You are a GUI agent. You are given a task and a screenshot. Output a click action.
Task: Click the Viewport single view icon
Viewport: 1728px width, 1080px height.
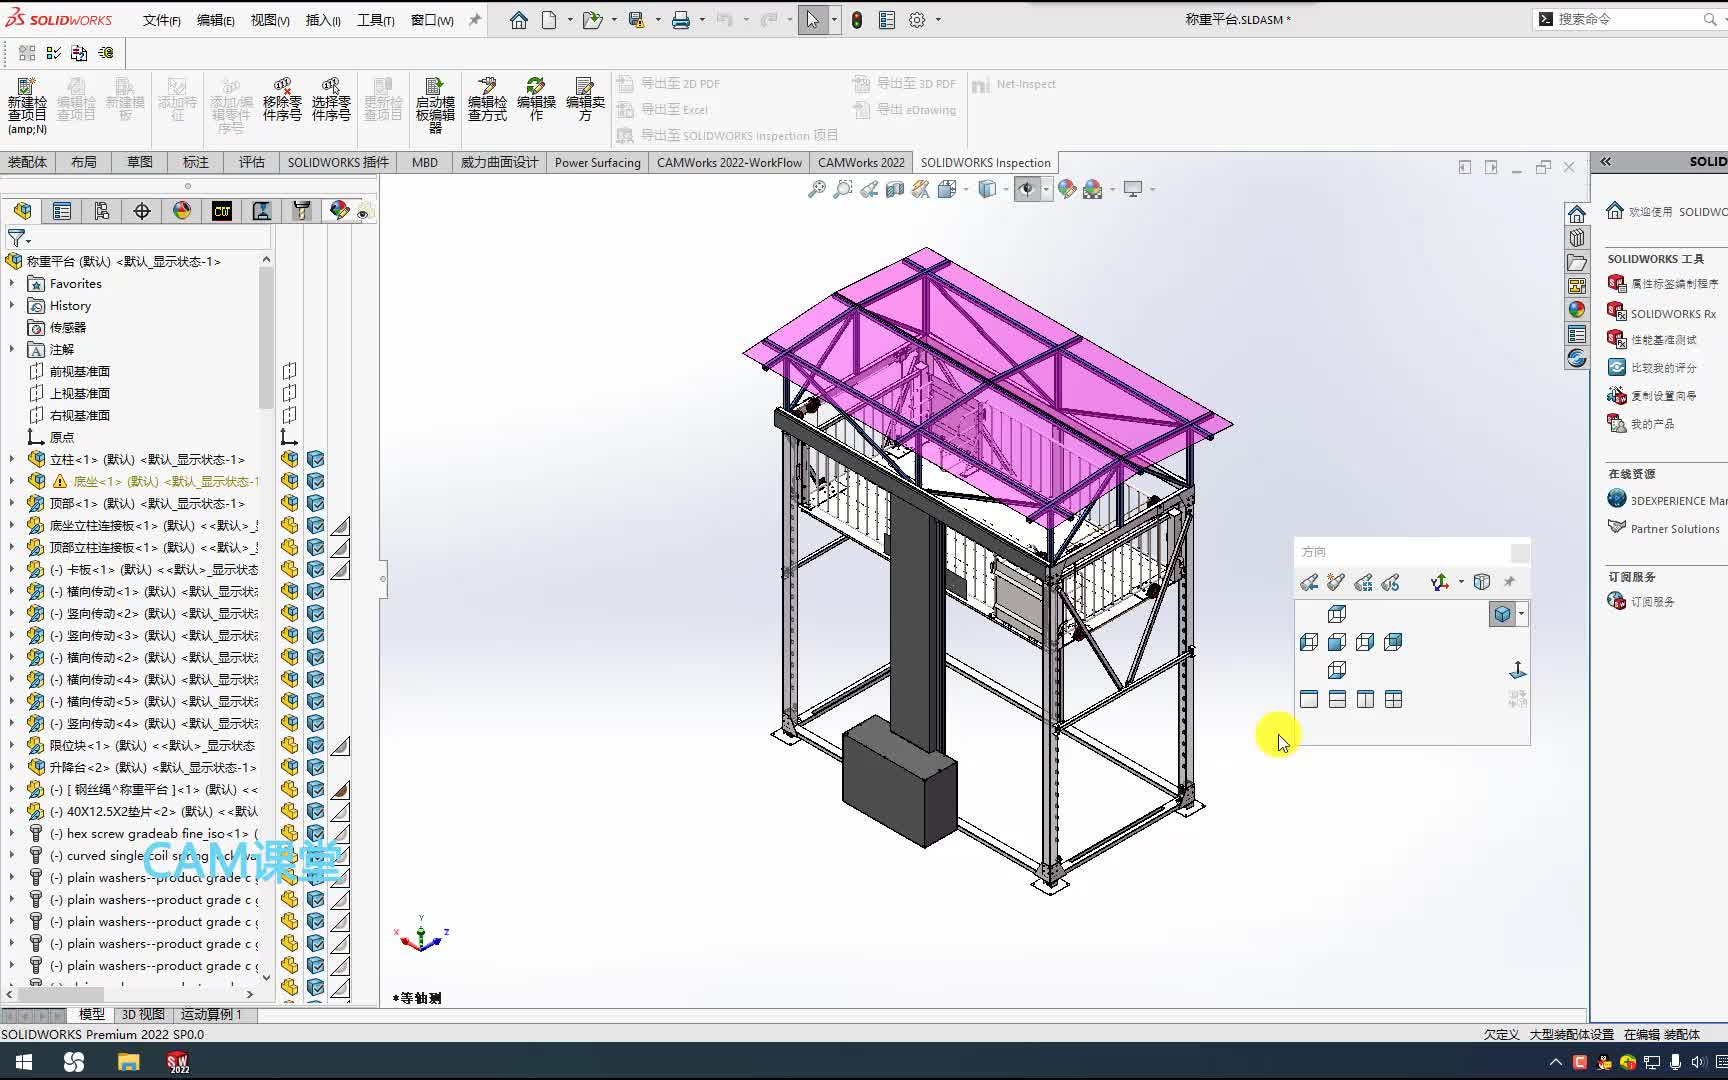coord(1308,699)
